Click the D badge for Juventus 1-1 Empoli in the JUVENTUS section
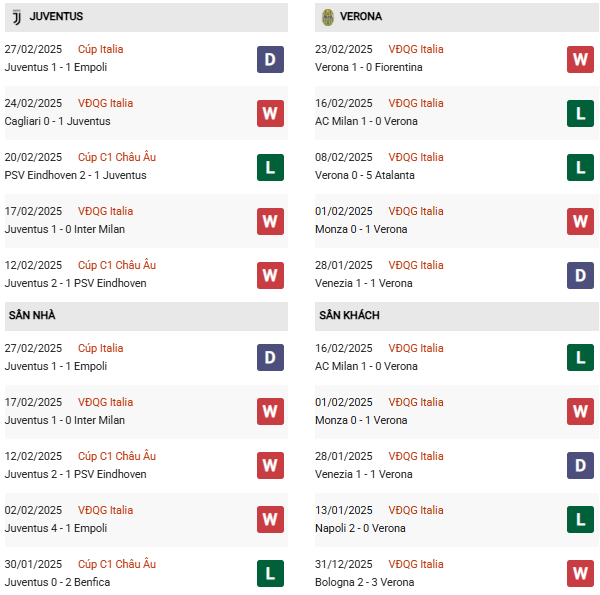 (x=270, y=59)
